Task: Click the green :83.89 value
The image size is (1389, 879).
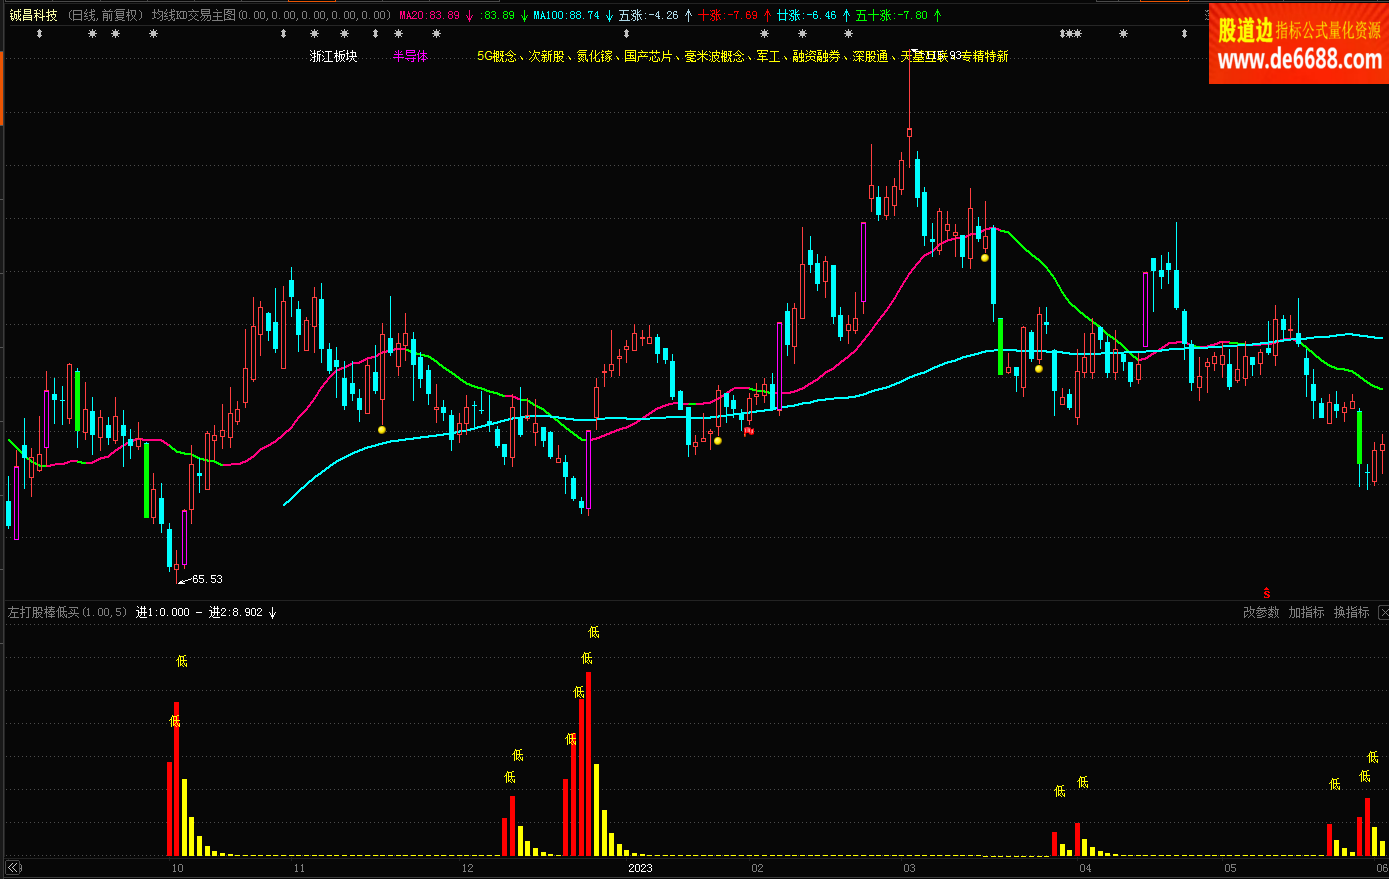Action: [497, 15]
